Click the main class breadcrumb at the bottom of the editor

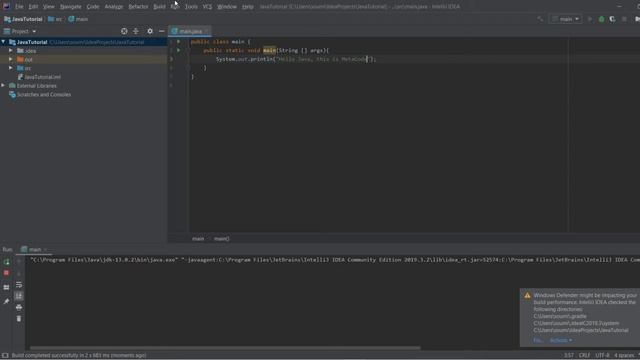[x=198, y=238]
